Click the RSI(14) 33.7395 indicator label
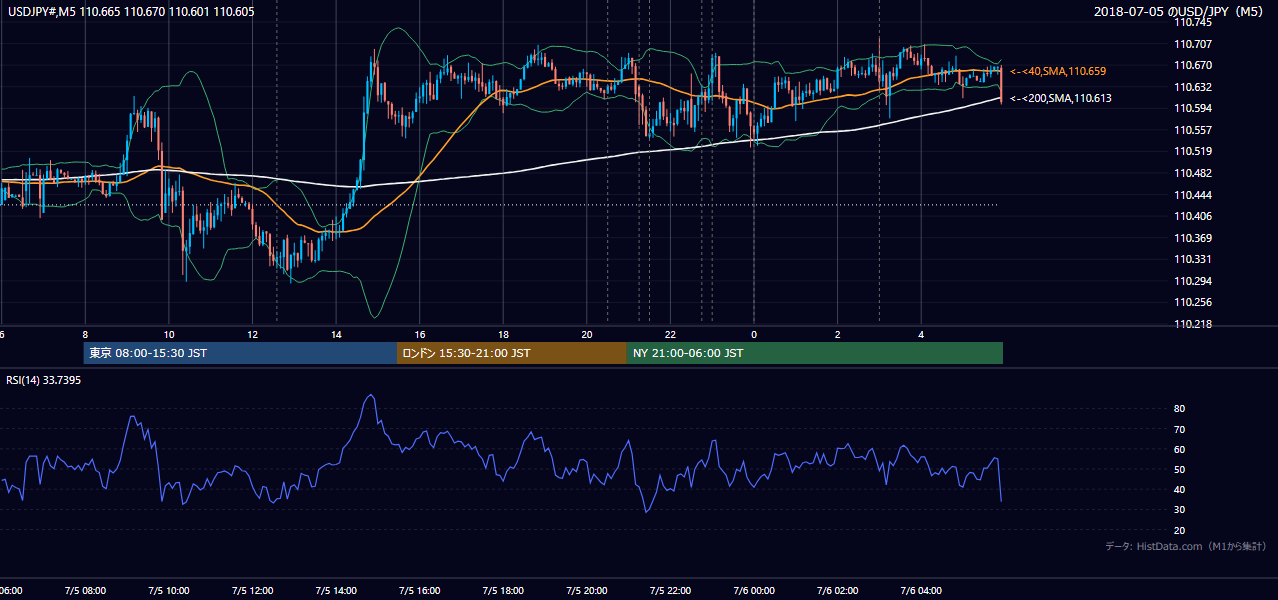This screenshot has width=1278, height=600. [43, 380]
